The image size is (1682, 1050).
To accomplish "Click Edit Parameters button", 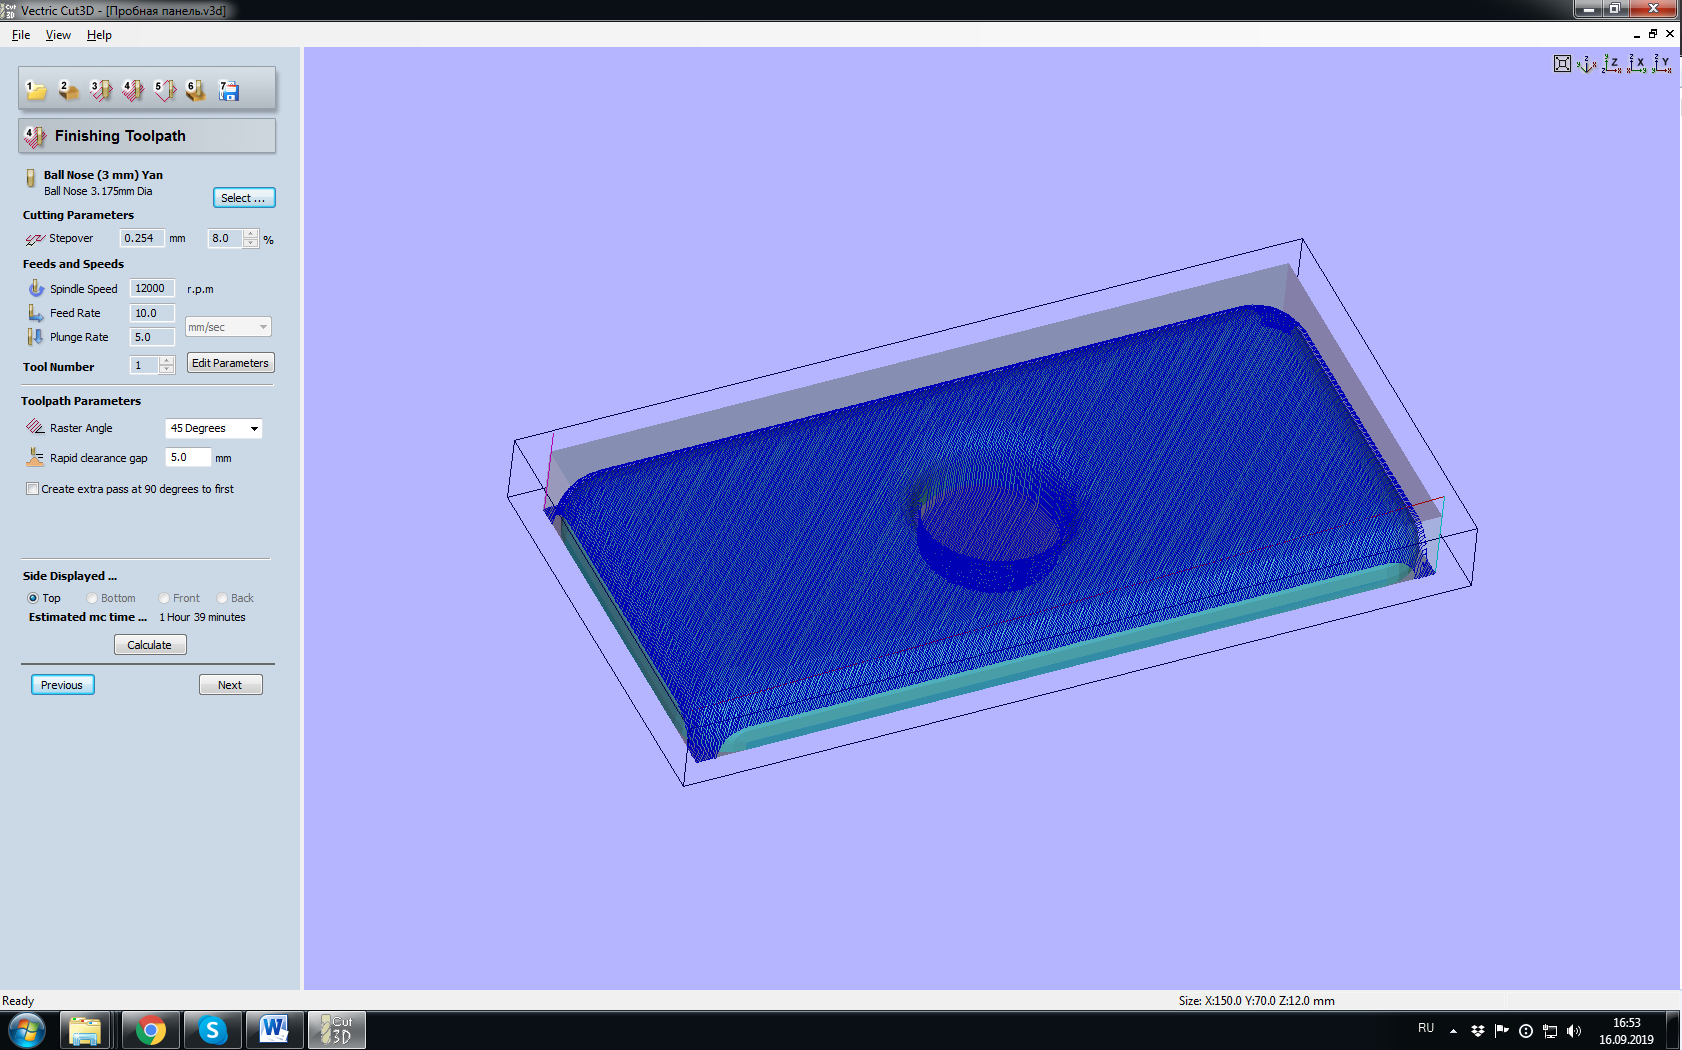I will coord(230,363).
